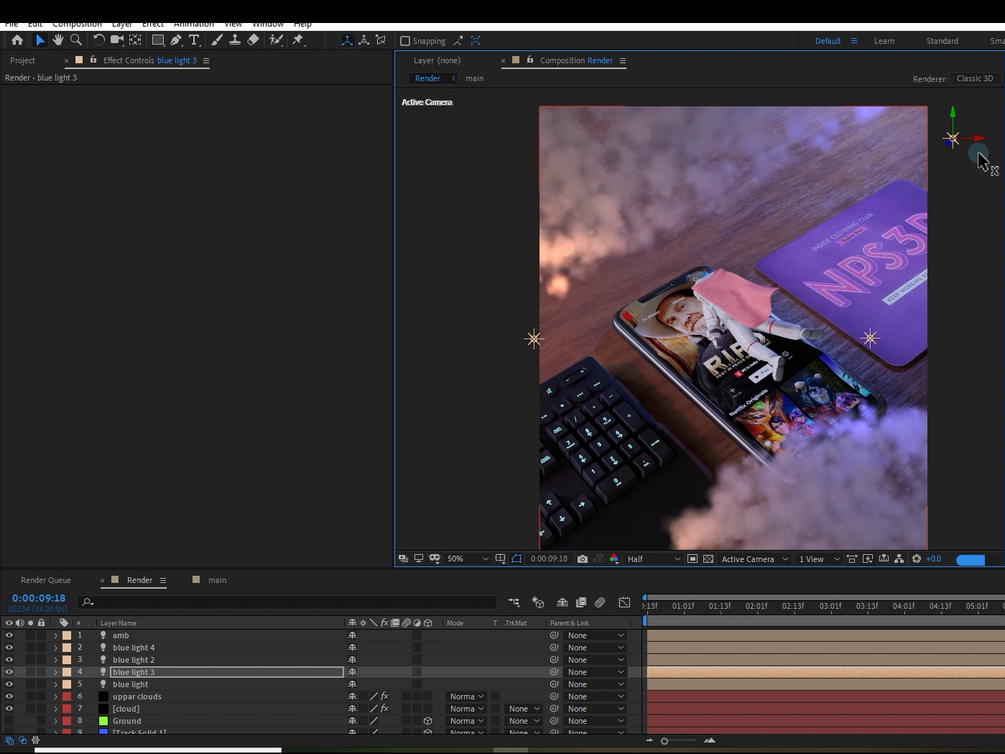Enable the Snapping checkbox
This screenshot has height=754, width=1005.
coord(405,41)
